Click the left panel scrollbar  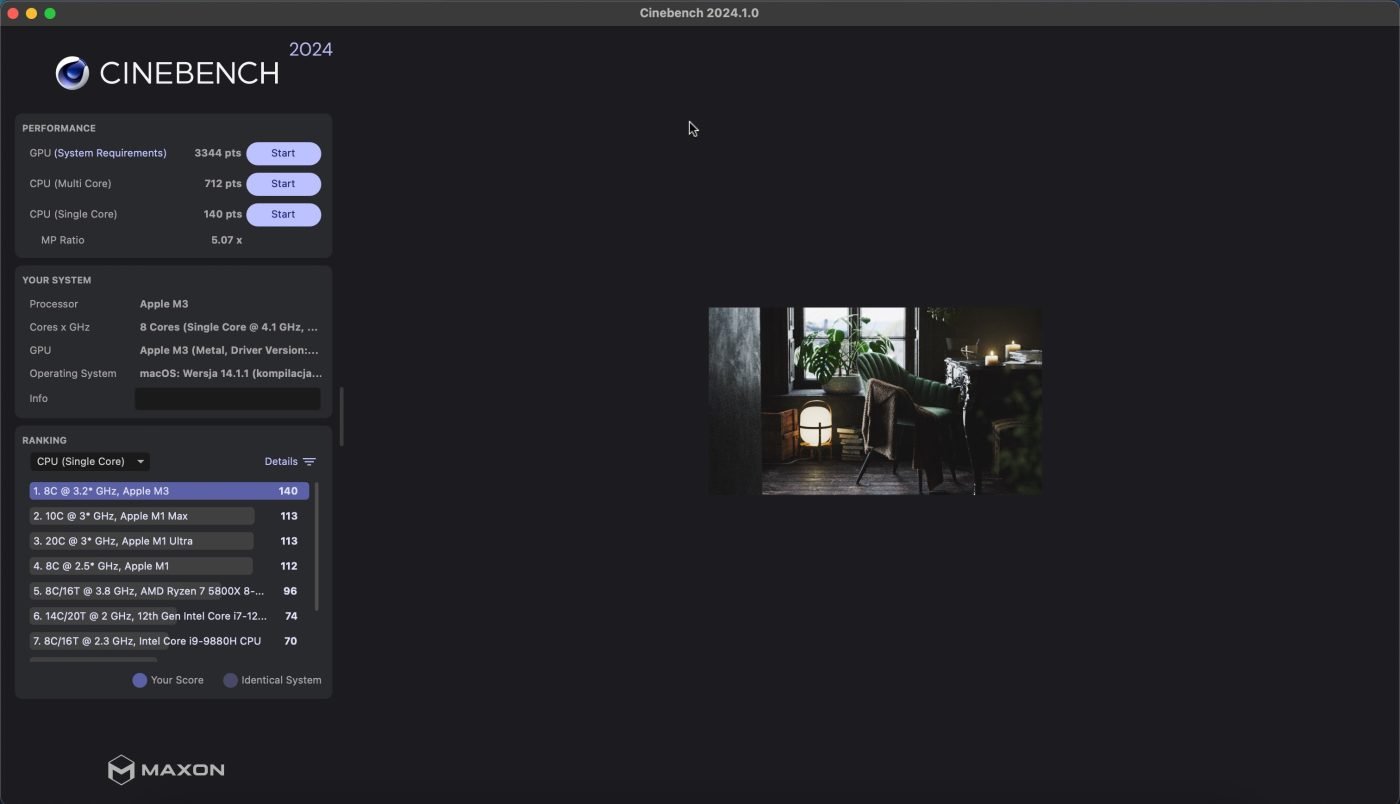pyautogui.click(x=342, y=416)
